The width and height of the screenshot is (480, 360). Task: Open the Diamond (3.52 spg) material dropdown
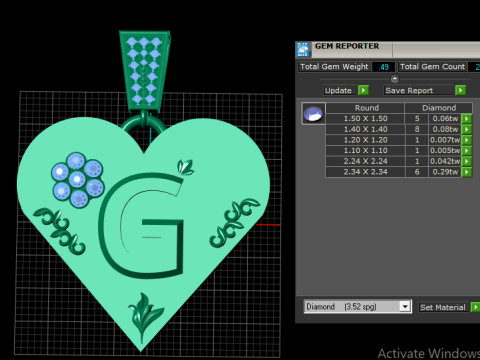tap(405, 306)
